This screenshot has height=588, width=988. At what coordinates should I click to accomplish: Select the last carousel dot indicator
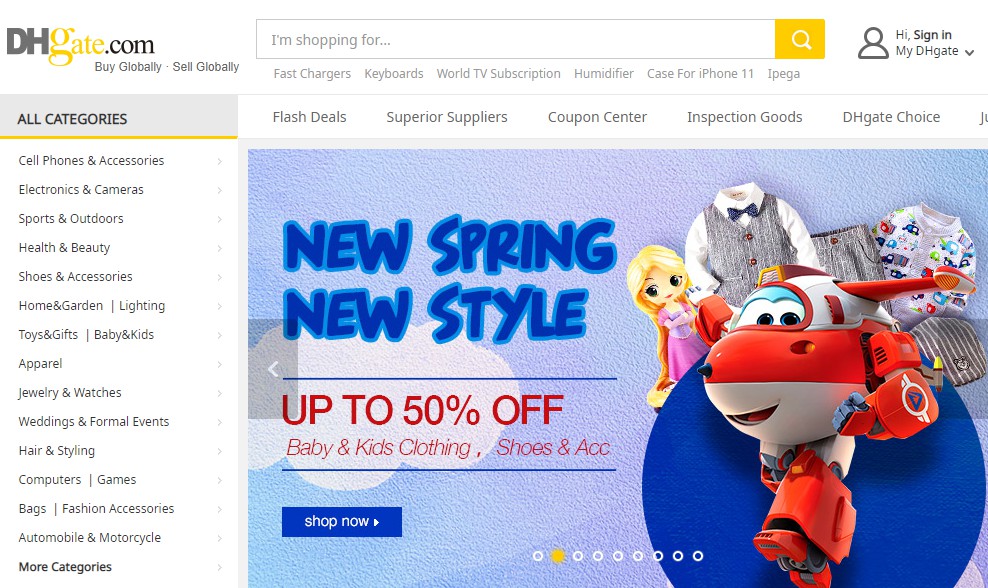tap(698, 556)
